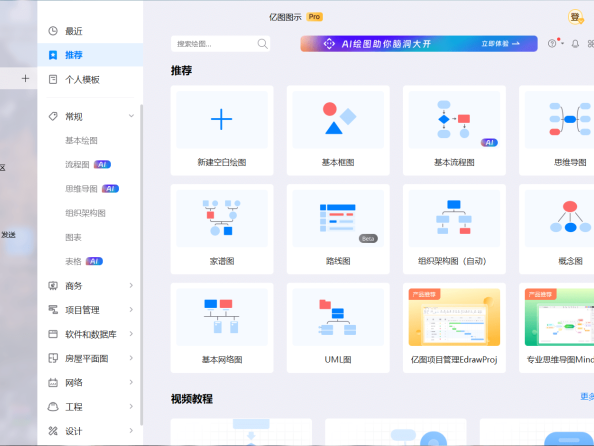594x446 pixels.
Task: Select 图表 in the sidebar
Action: pos(73,237)
